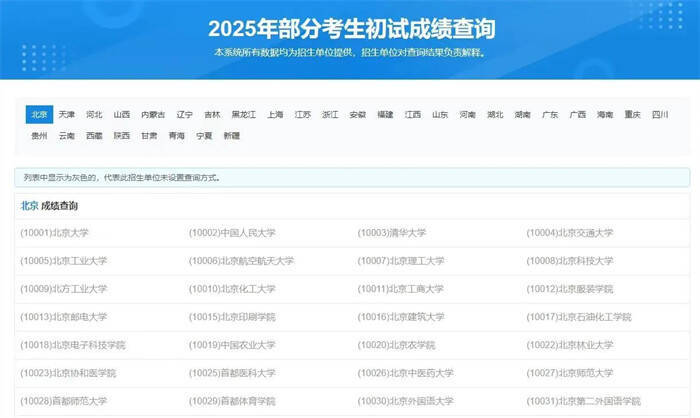Switch to the 内蒙古 province tab
Image resolution: width=700 pixels, height=418 pixels.
click(x=153, y=115)
